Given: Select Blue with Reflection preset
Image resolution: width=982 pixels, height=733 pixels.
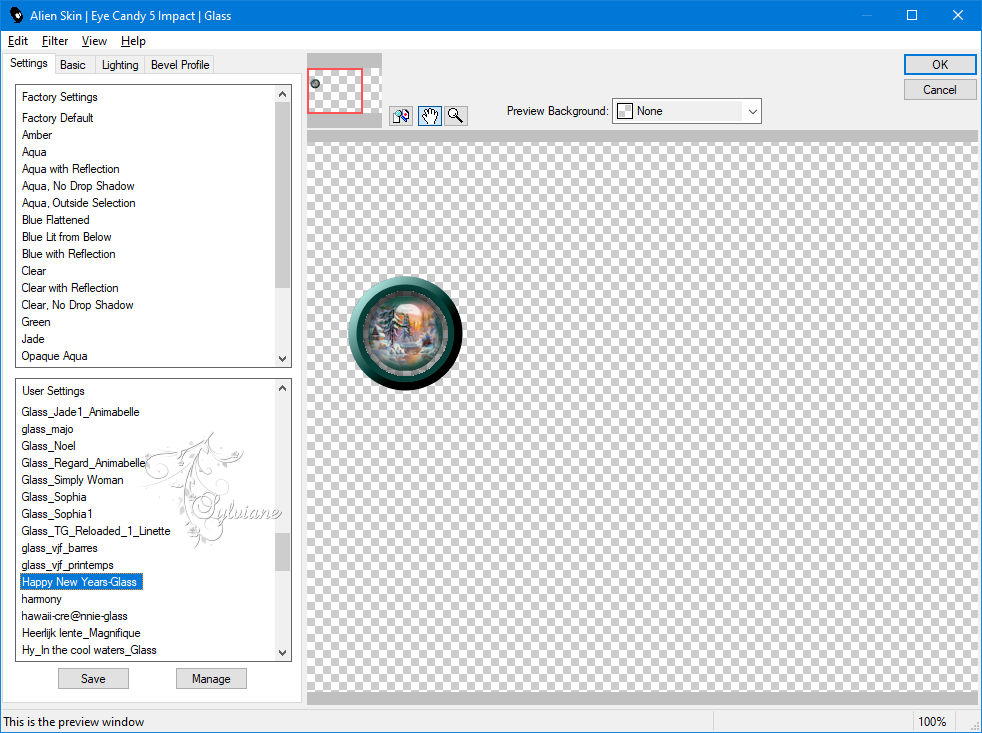Looking at the screenshot, I should 68,254.
